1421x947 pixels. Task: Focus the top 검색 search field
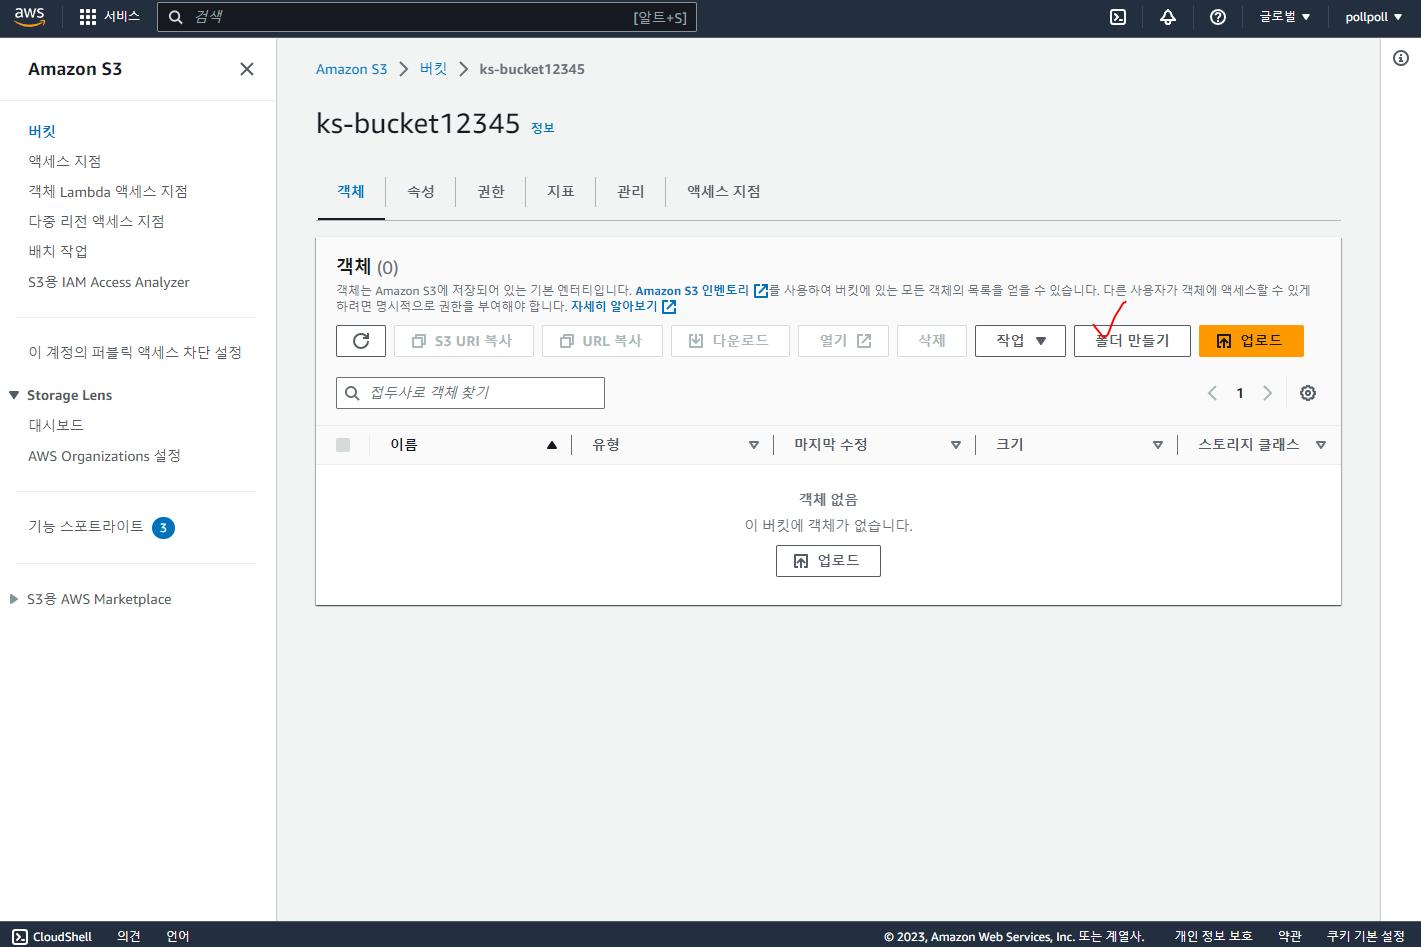(427, 17)
